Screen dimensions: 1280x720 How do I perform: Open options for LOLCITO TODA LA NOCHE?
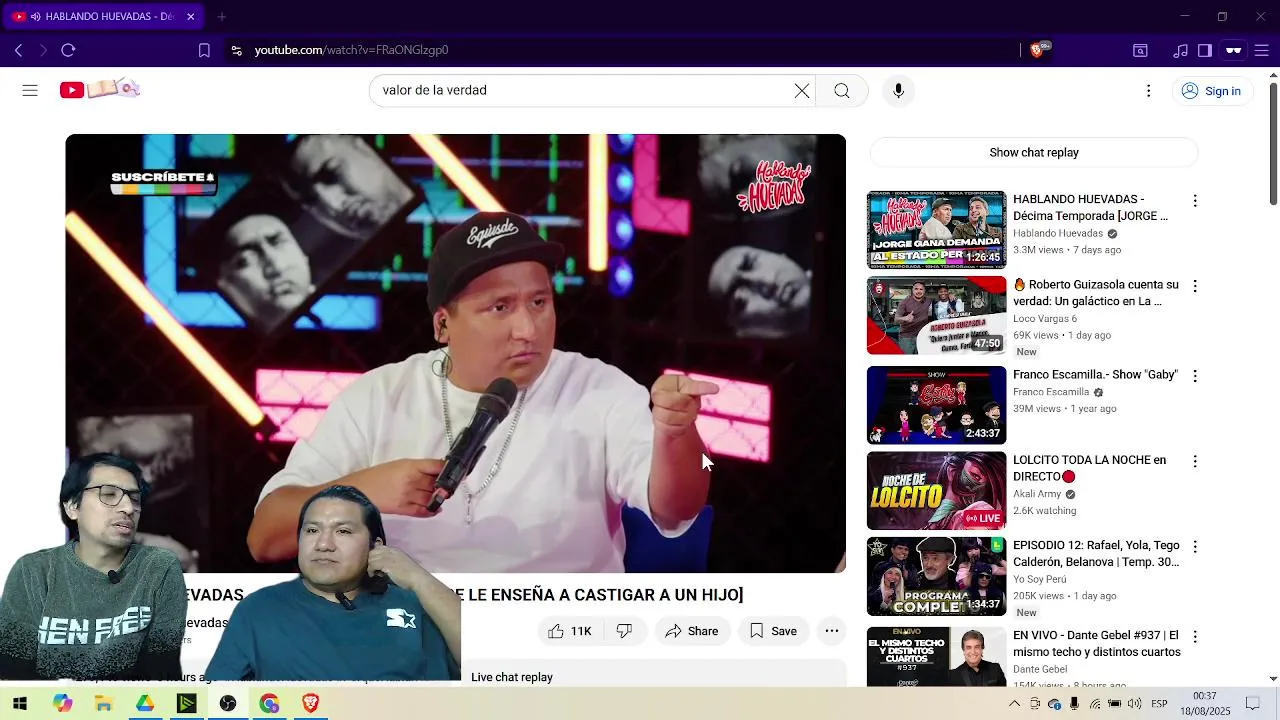(x=1194, y=462)
